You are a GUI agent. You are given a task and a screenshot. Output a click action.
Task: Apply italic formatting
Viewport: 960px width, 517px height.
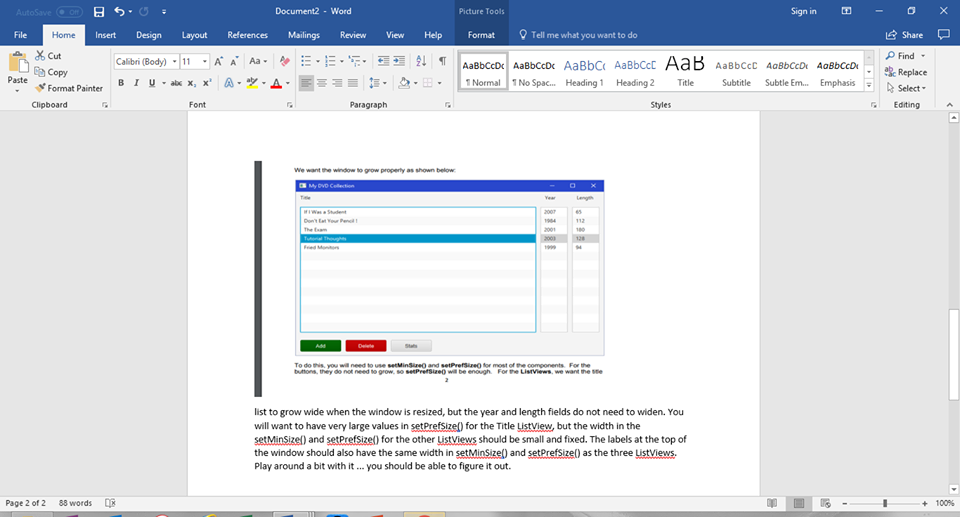click(x=136, y=83)
